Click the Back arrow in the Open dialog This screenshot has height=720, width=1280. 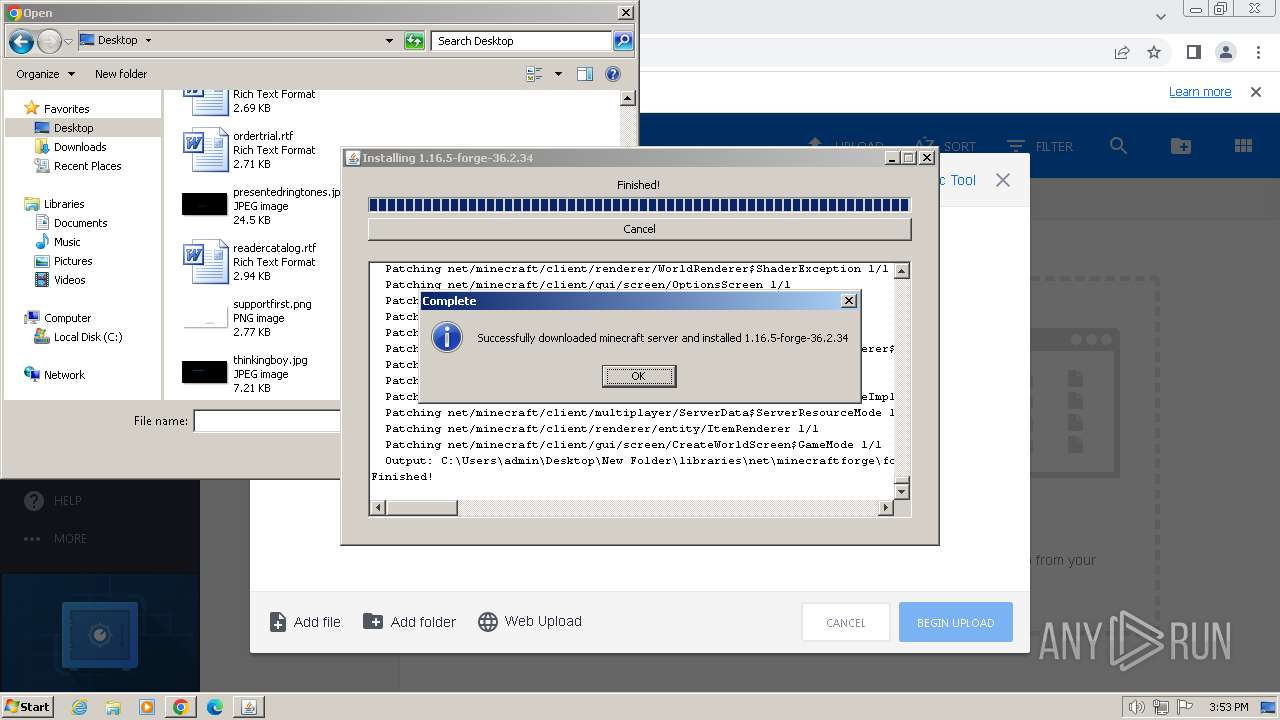(21, 41)
